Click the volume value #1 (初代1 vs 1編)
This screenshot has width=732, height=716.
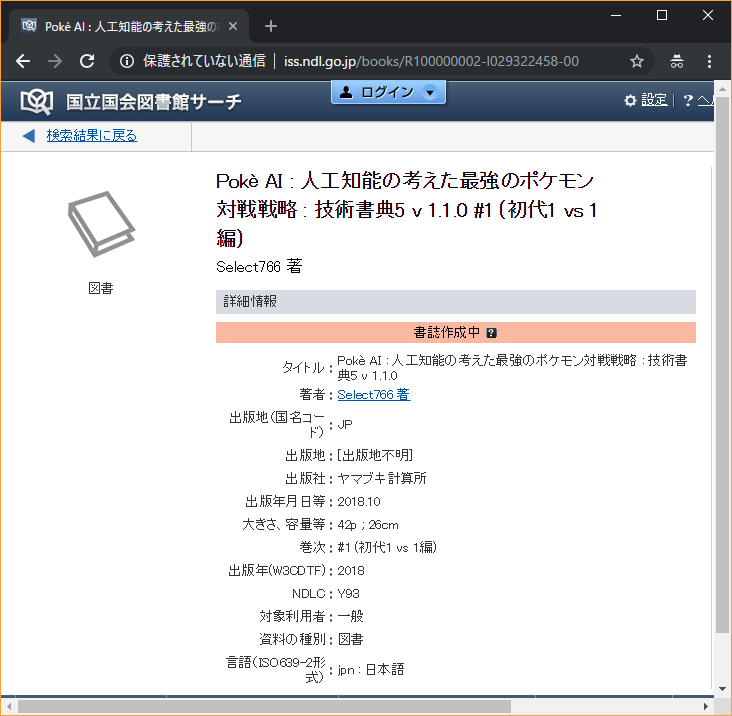pos(387,548)
